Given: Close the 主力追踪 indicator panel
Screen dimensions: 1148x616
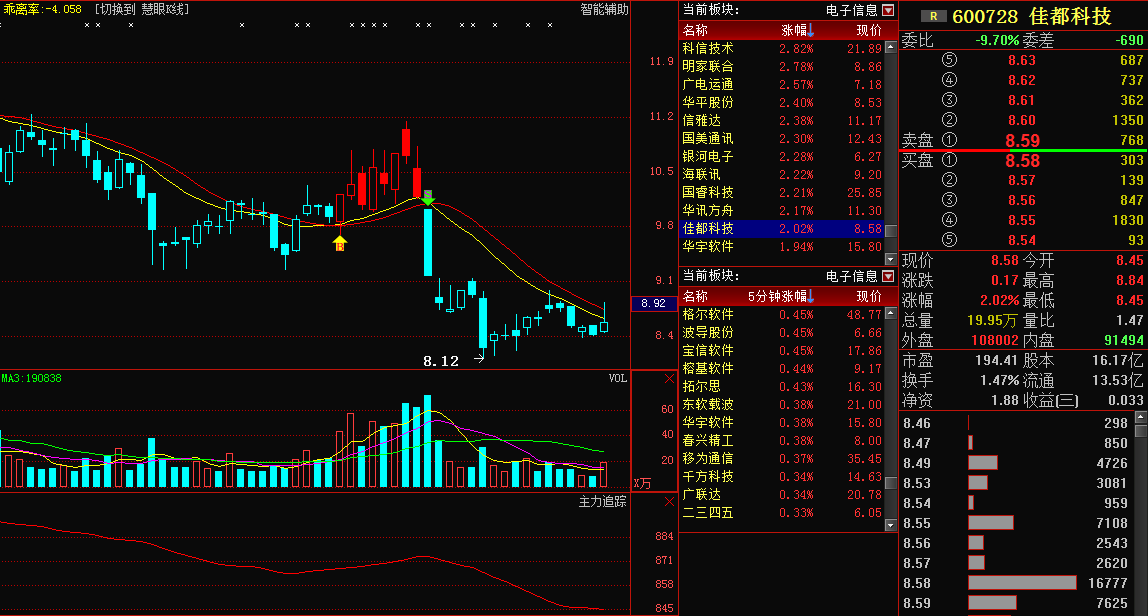Looking at the screenshot, I should click(669, 502).
